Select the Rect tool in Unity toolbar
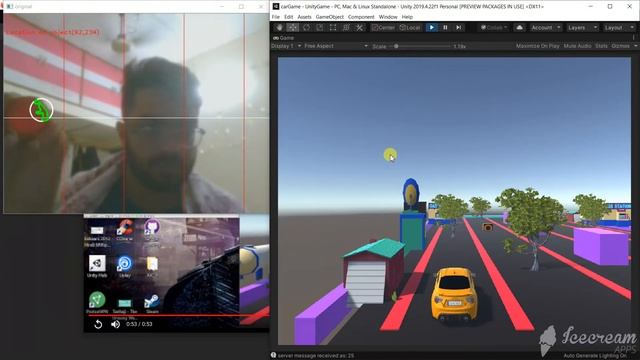This screenshot has height=360, width=640. [333, 27]
